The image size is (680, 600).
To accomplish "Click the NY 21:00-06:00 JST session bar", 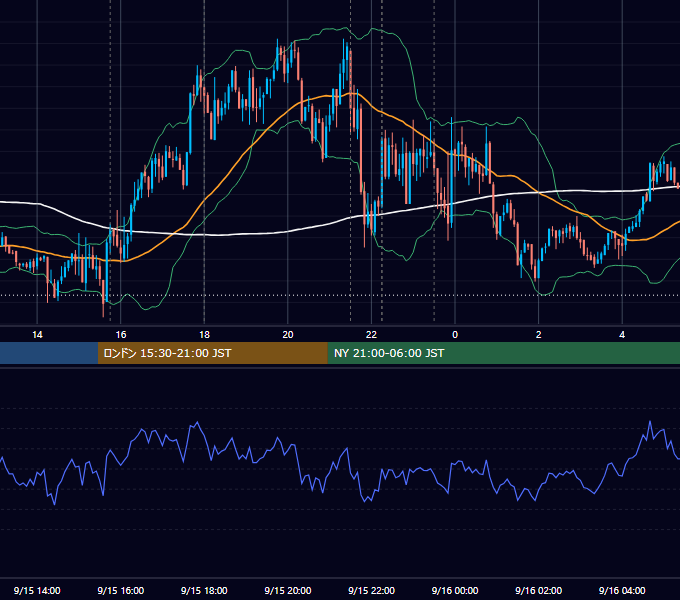I will coord(503,353).
